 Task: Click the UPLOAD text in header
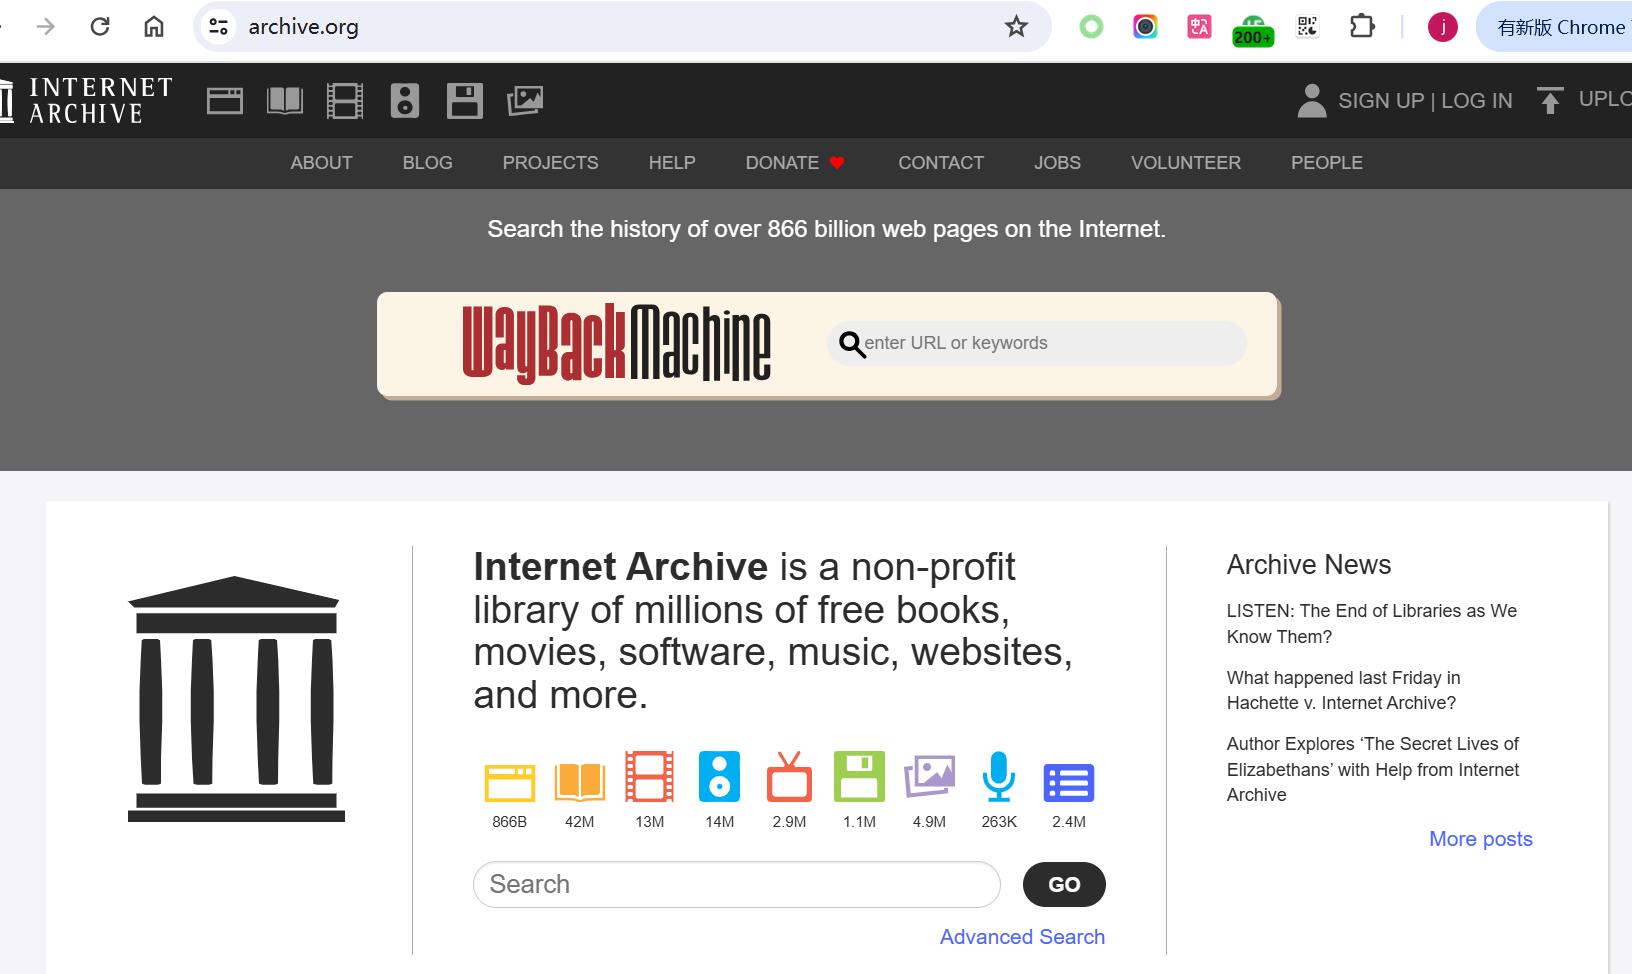tap(1604, 99)
